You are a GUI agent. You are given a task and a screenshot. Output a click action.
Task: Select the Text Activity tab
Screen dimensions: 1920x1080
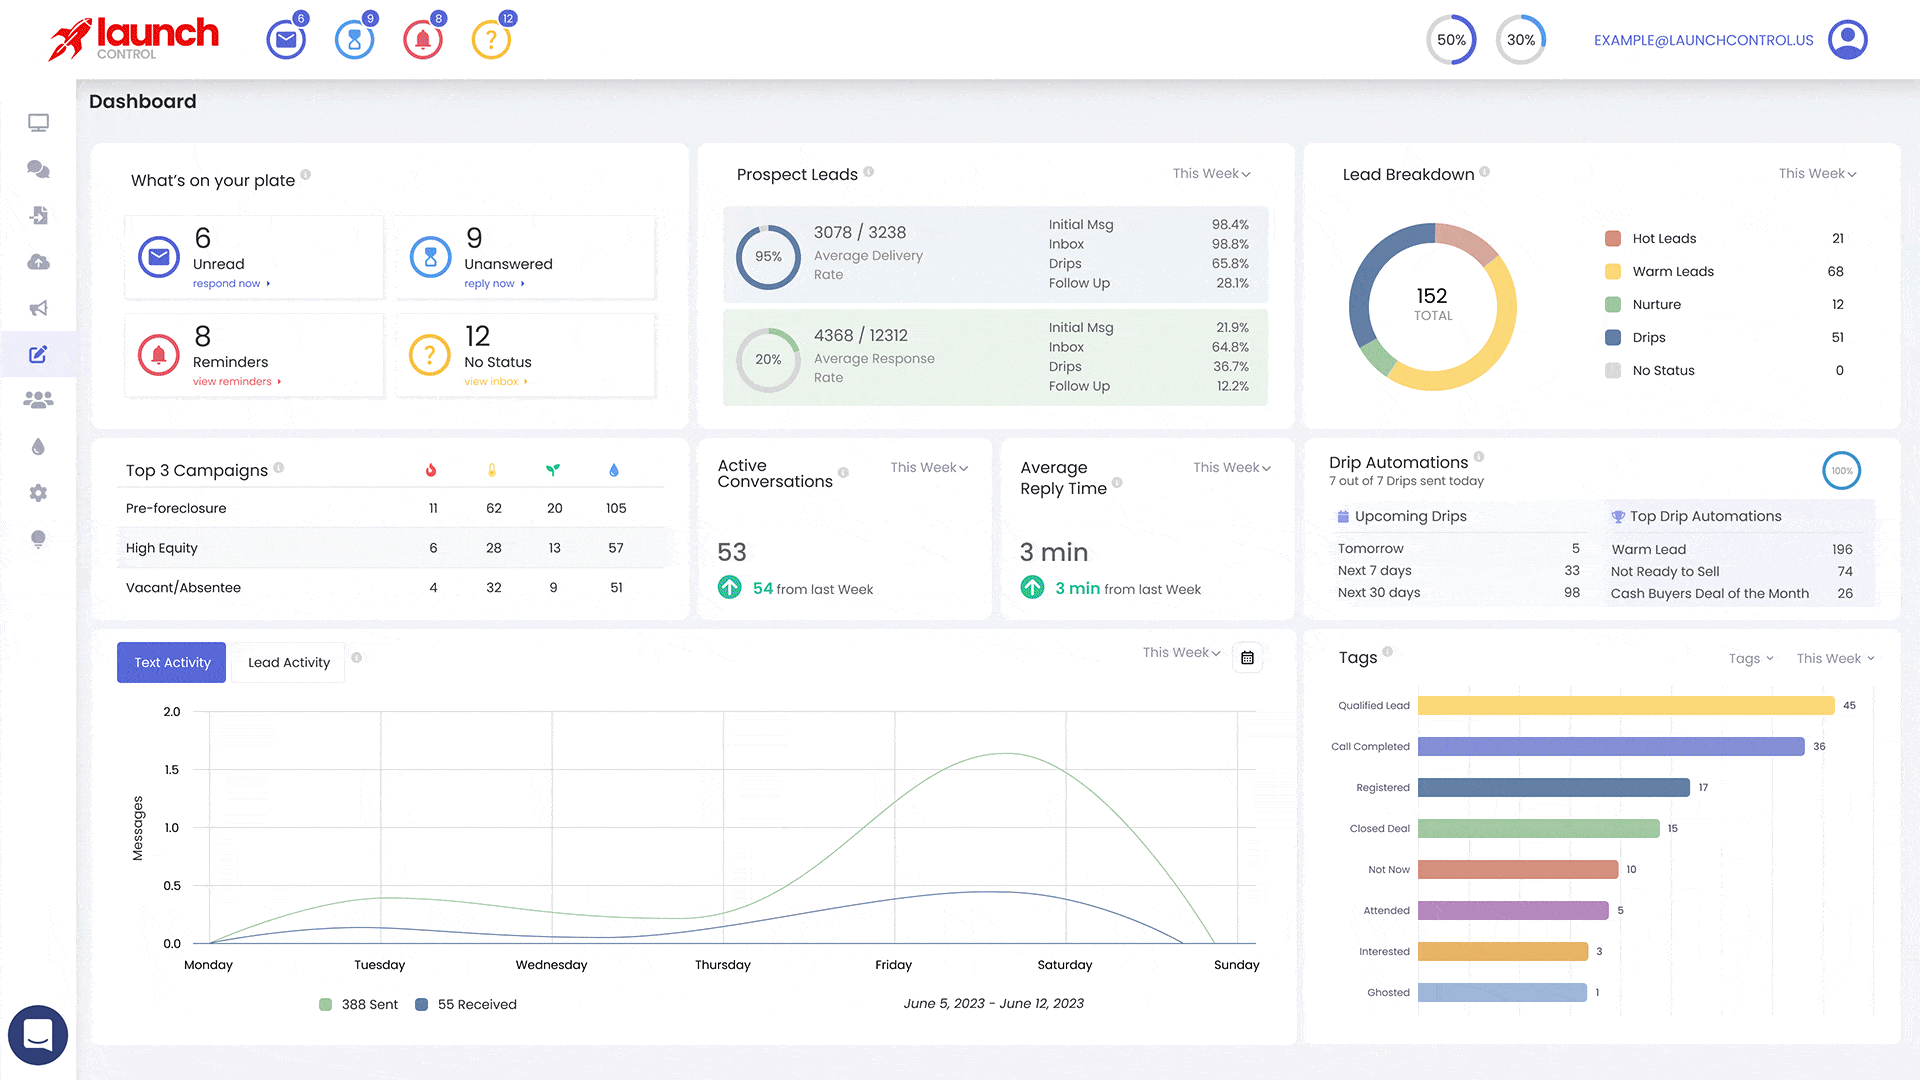pos(172,663)
